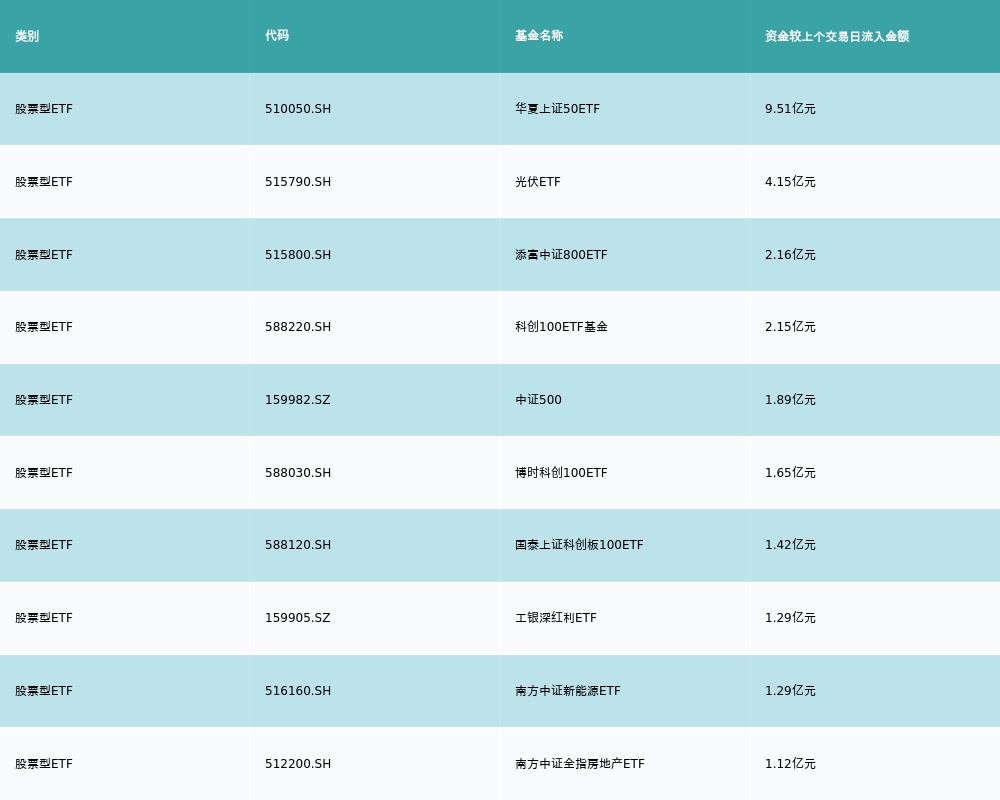Click inflow amount 4.15亿元

pos(790,182)
